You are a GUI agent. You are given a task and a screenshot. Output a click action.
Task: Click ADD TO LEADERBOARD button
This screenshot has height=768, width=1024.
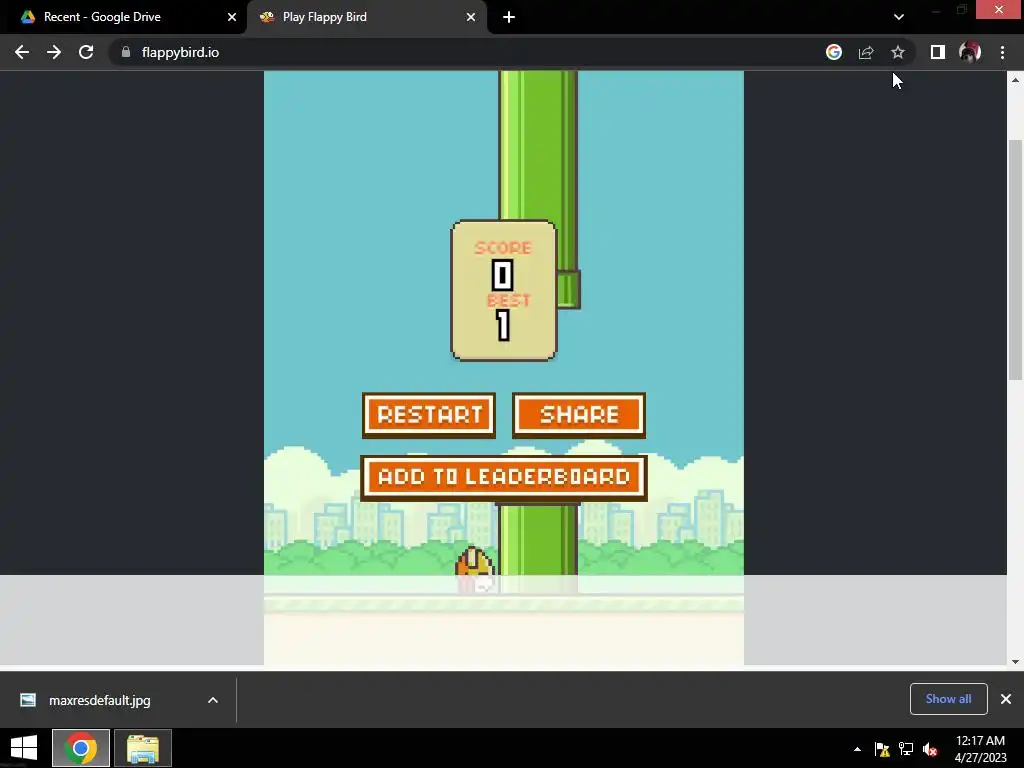tap(504, 477)
